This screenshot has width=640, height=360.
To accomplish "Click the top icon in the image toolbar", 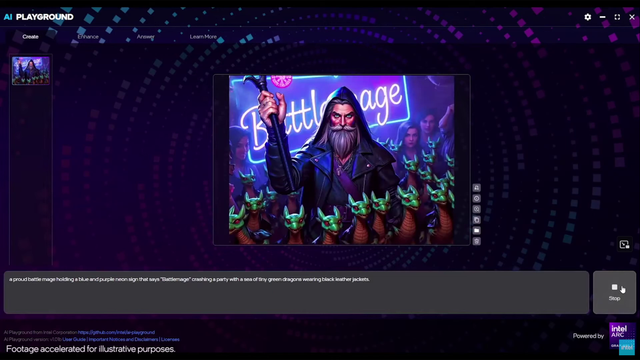I will point(476,188).
